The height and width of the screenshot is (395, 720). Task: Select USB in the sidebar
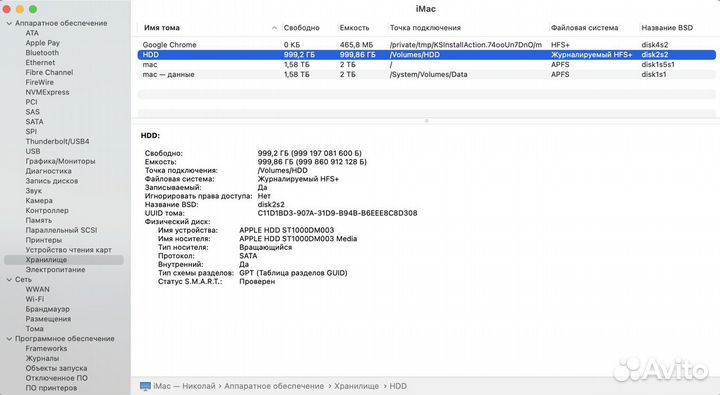[x=33, y=151]
